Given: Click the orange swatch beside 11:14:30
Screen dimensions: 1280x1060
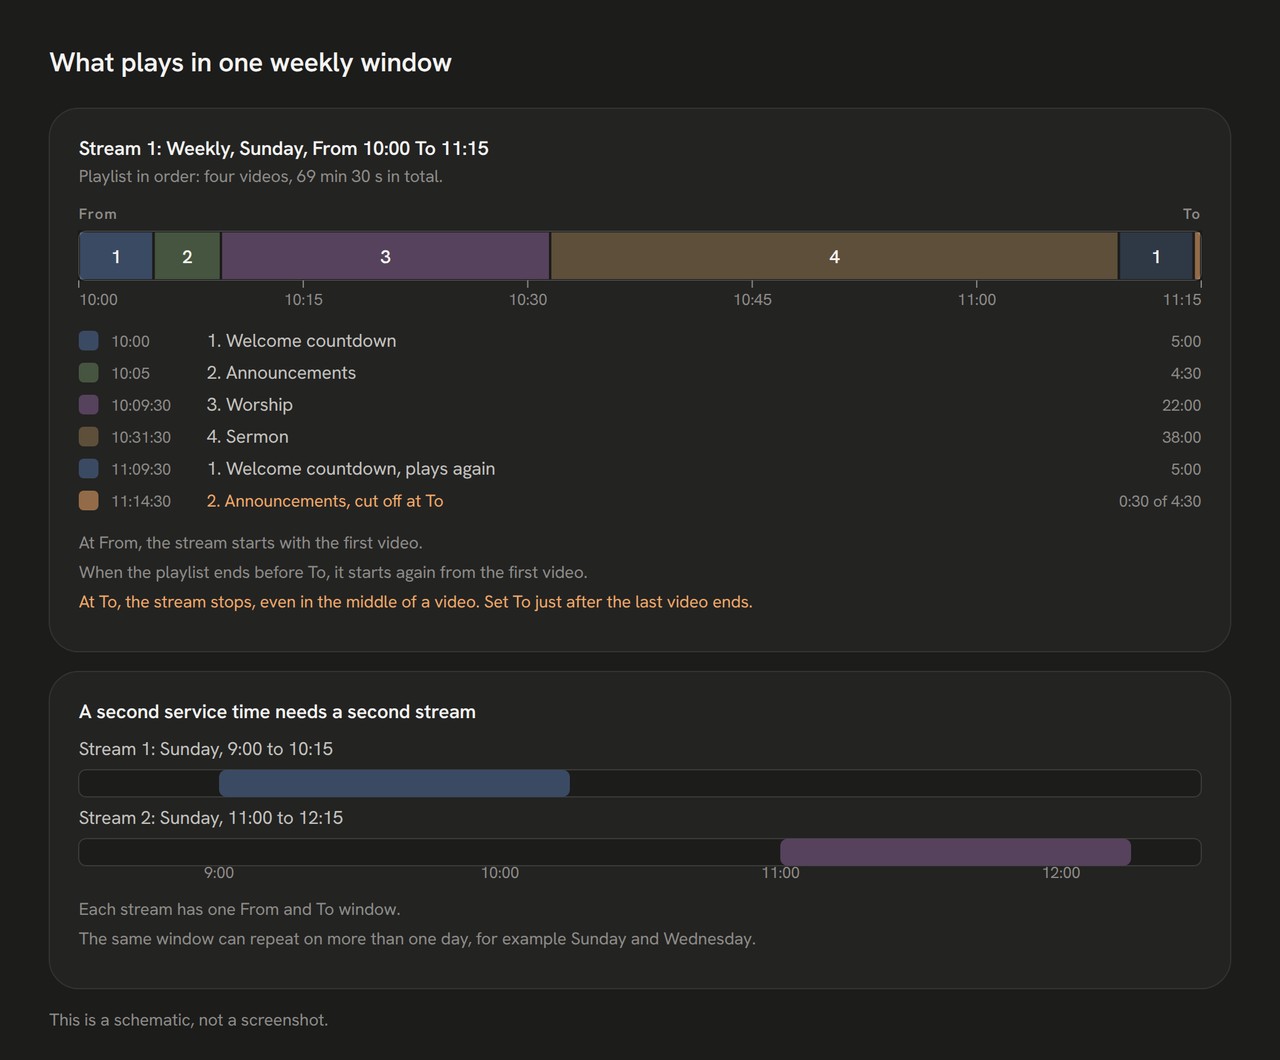Looking at the screenshot, I should [89, 501].
